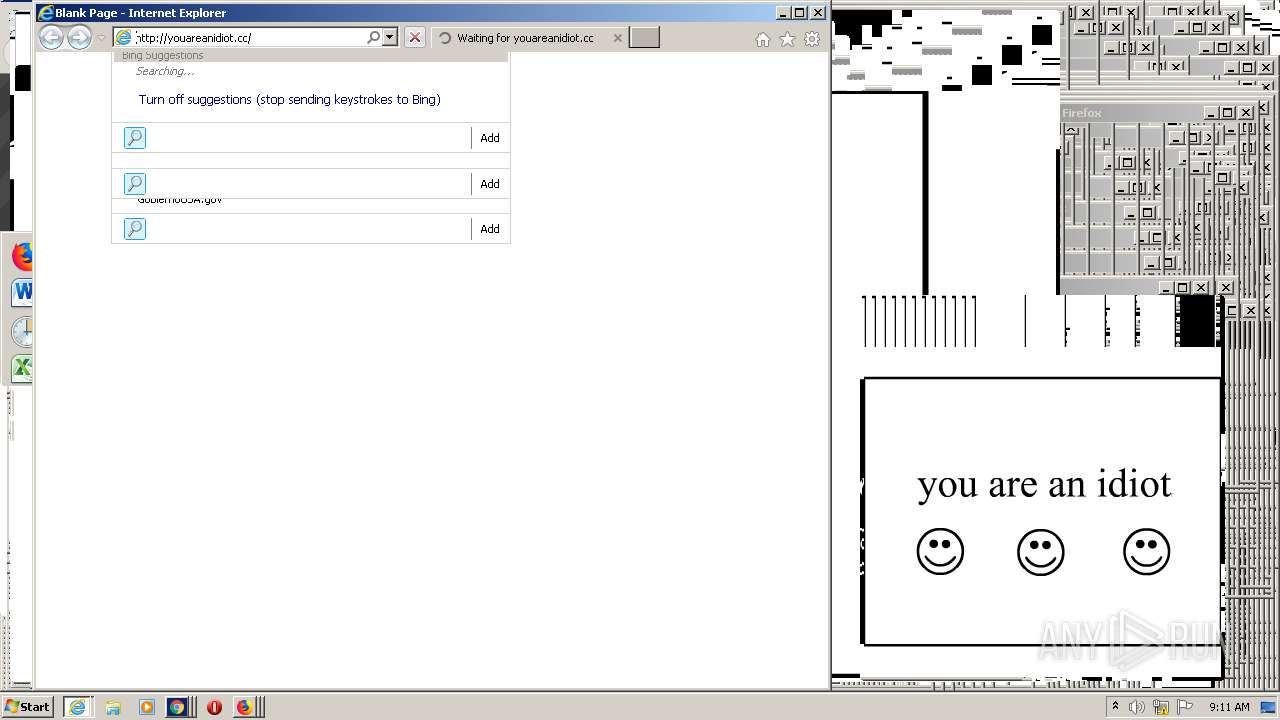Viewport: 1280px width, 720px height.
Task: Open the Start menu
Action: coord(27,707)
